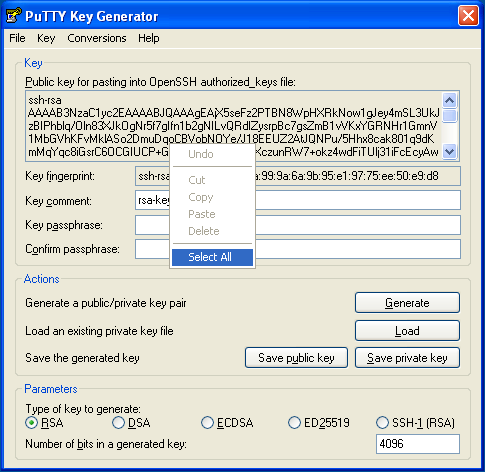Close the PuTTY Key Generator window
Image resolution: width=485 pixels, height=472 pixels.
[468, 16]
